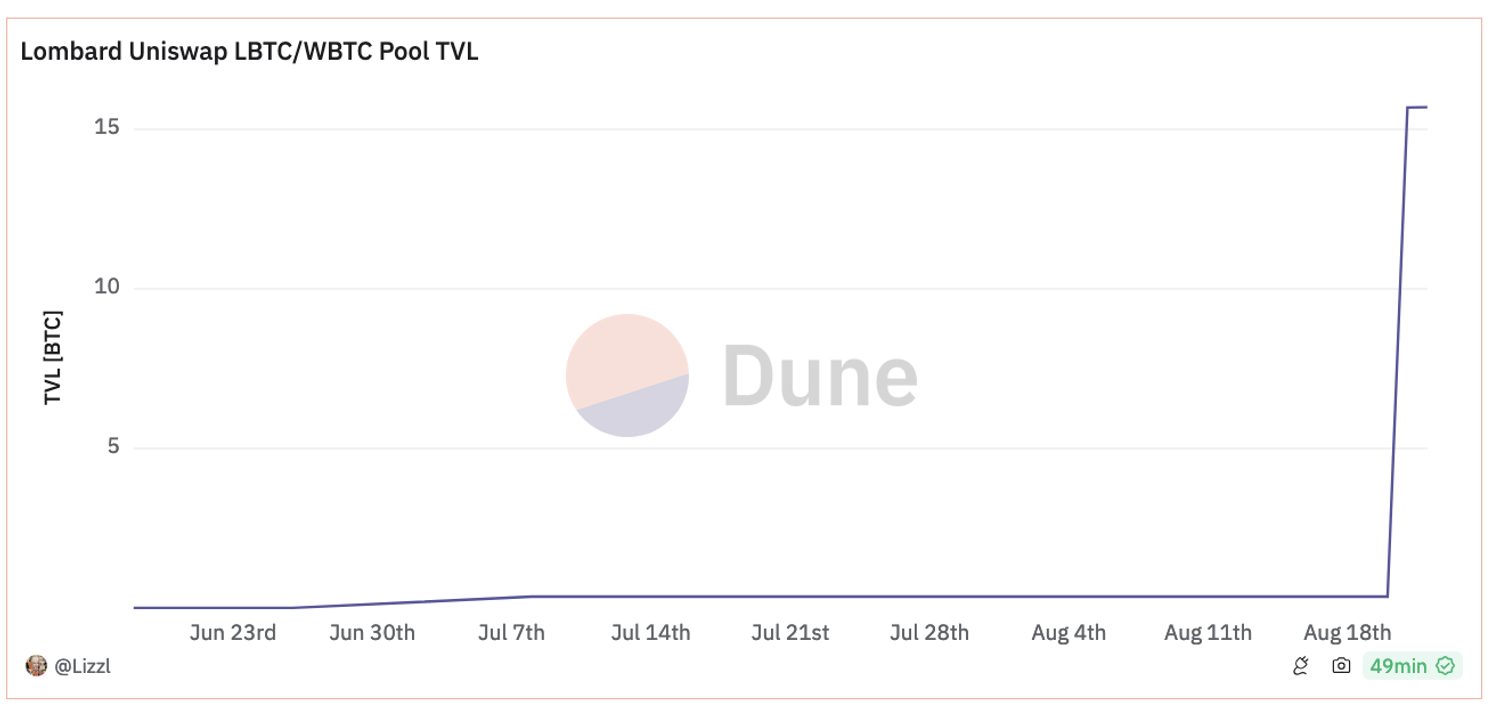
Task: Click the 5 y-axis value label
Action: coord(113,446)
